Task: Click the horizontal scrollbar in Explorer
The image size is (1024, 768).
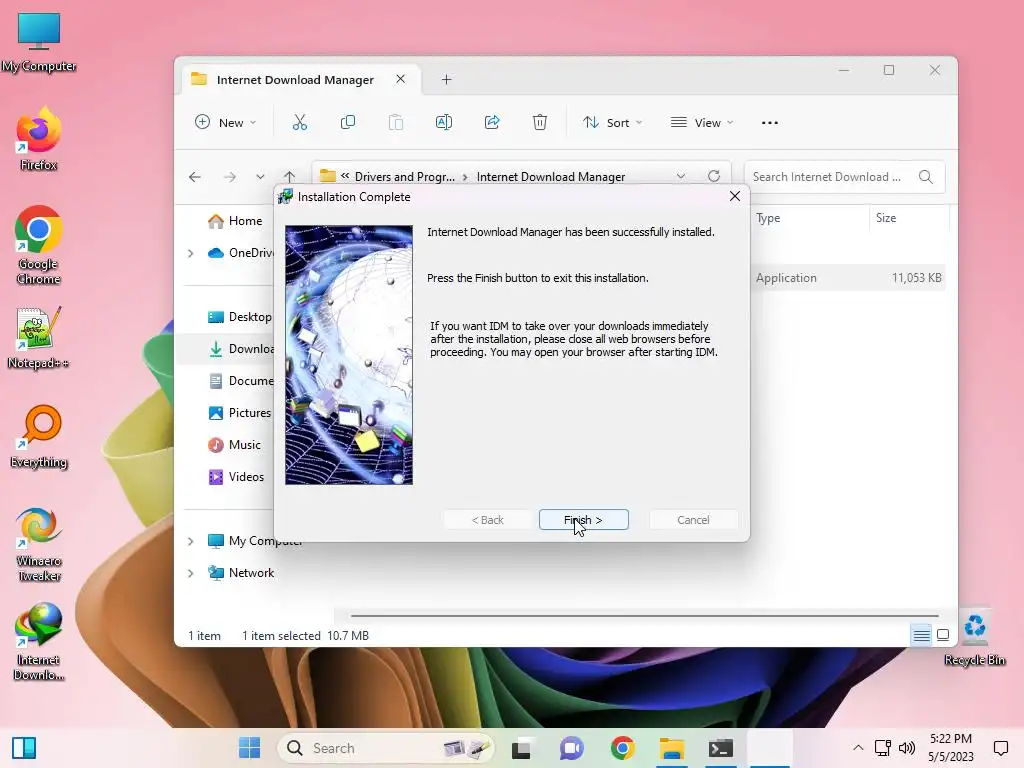Action: pyautogui.click(x=645, y=616)
